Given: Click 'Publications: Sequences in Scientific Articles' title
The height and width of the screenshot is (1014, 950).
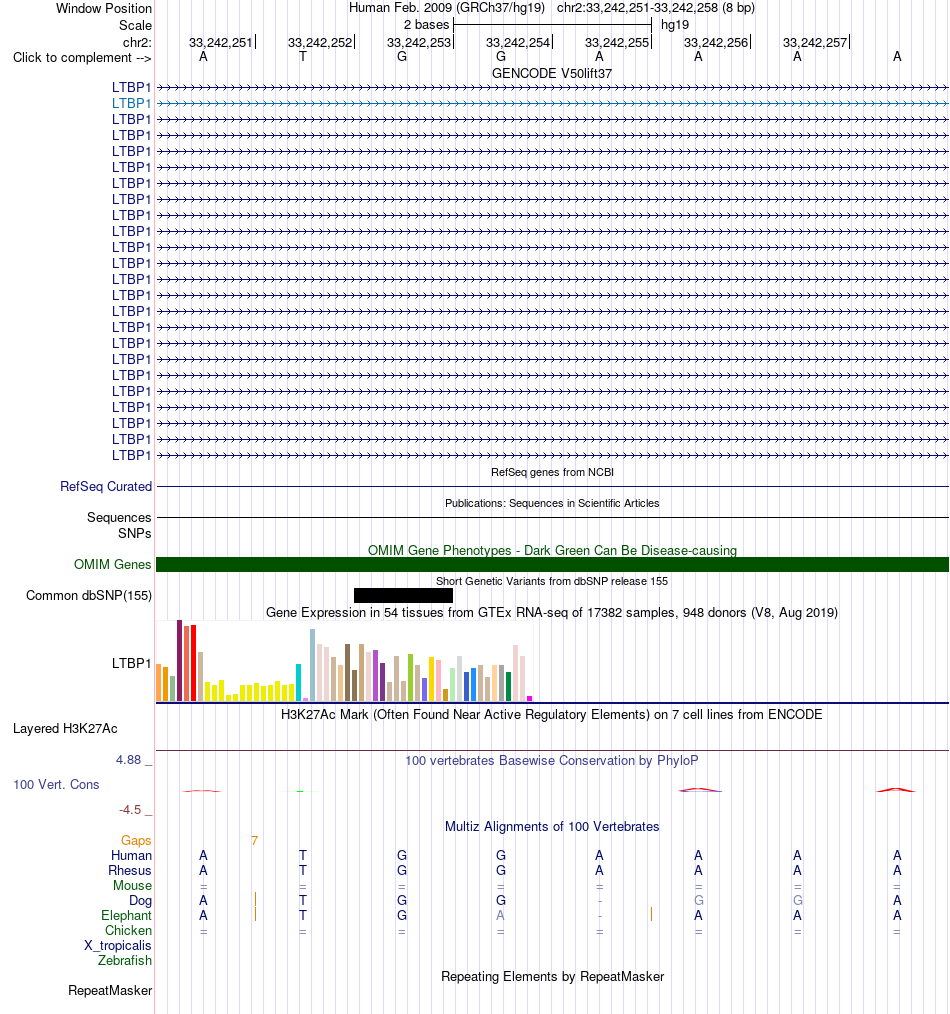Looking at the screenshot, I should 552,503.
